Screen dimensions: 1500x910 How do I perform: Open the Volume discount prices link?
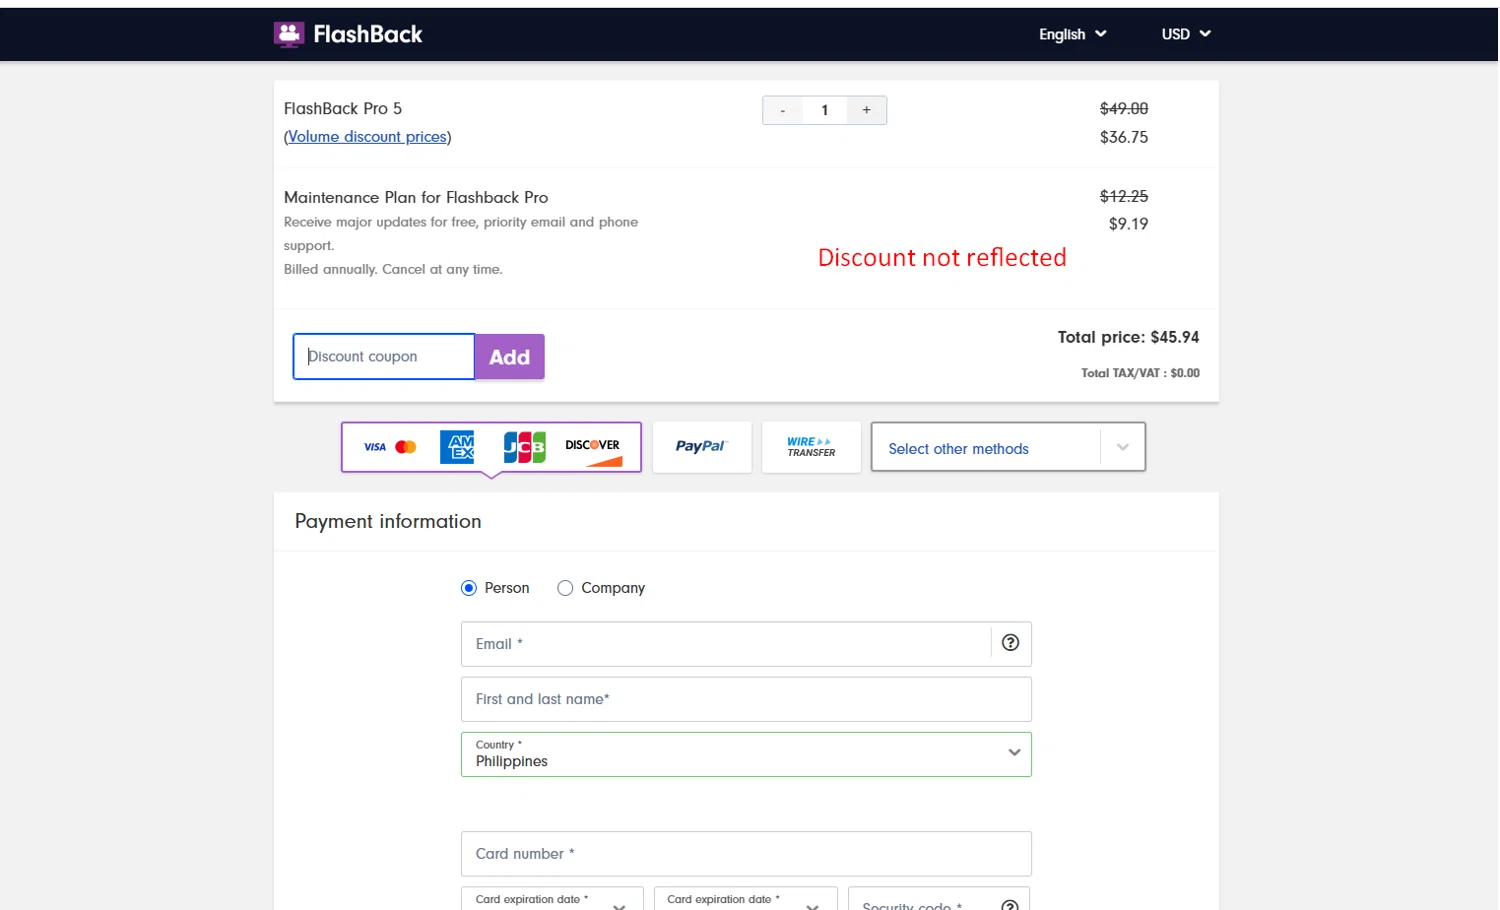tap(367, 137)
